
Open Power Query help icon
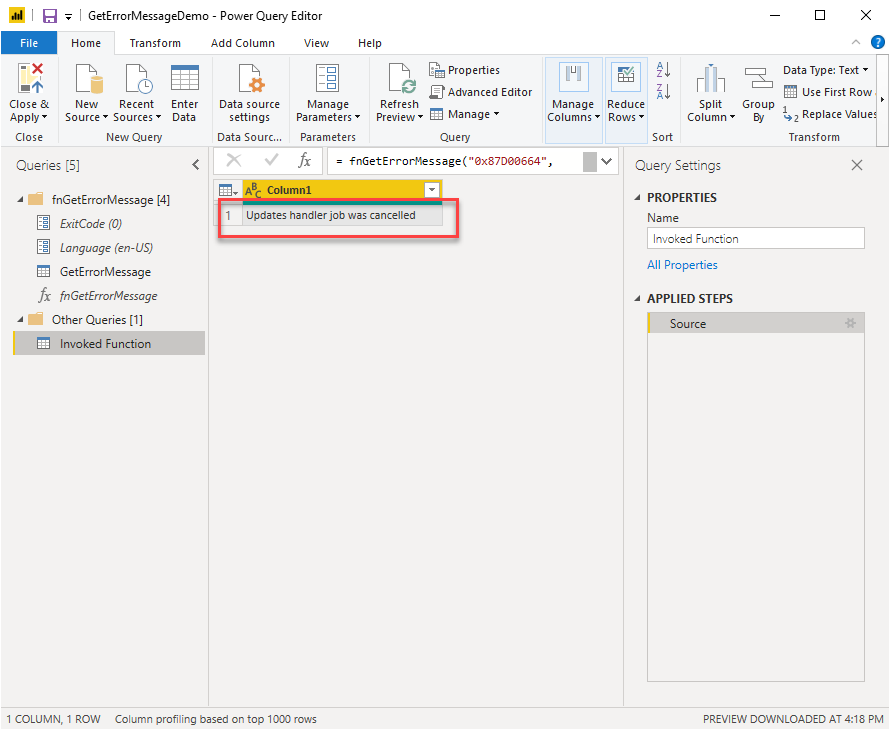[878, 42]
